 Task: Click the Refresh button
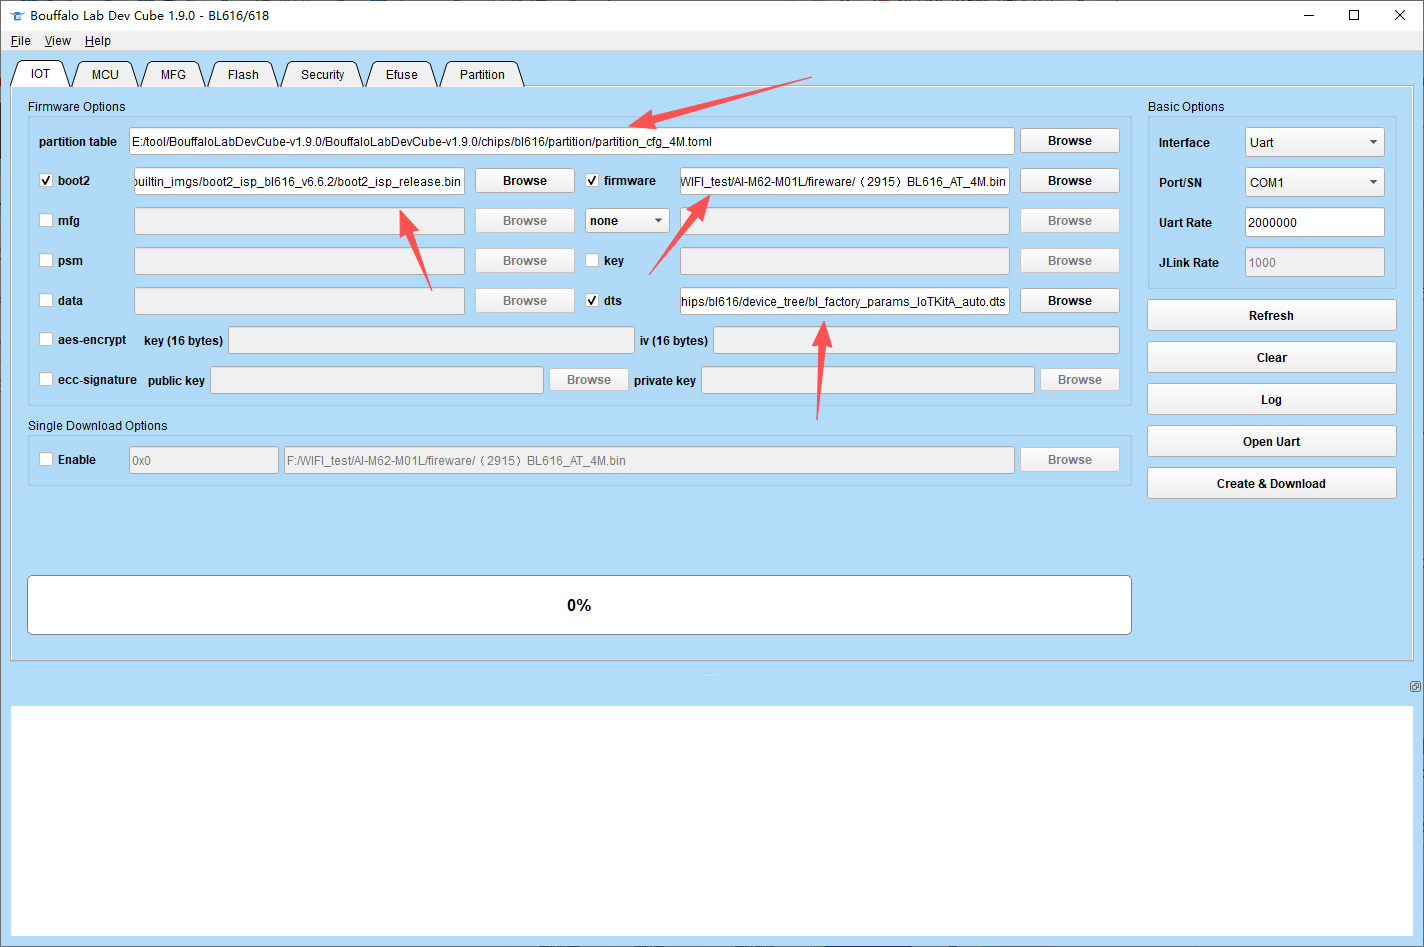coord(1271,315)
